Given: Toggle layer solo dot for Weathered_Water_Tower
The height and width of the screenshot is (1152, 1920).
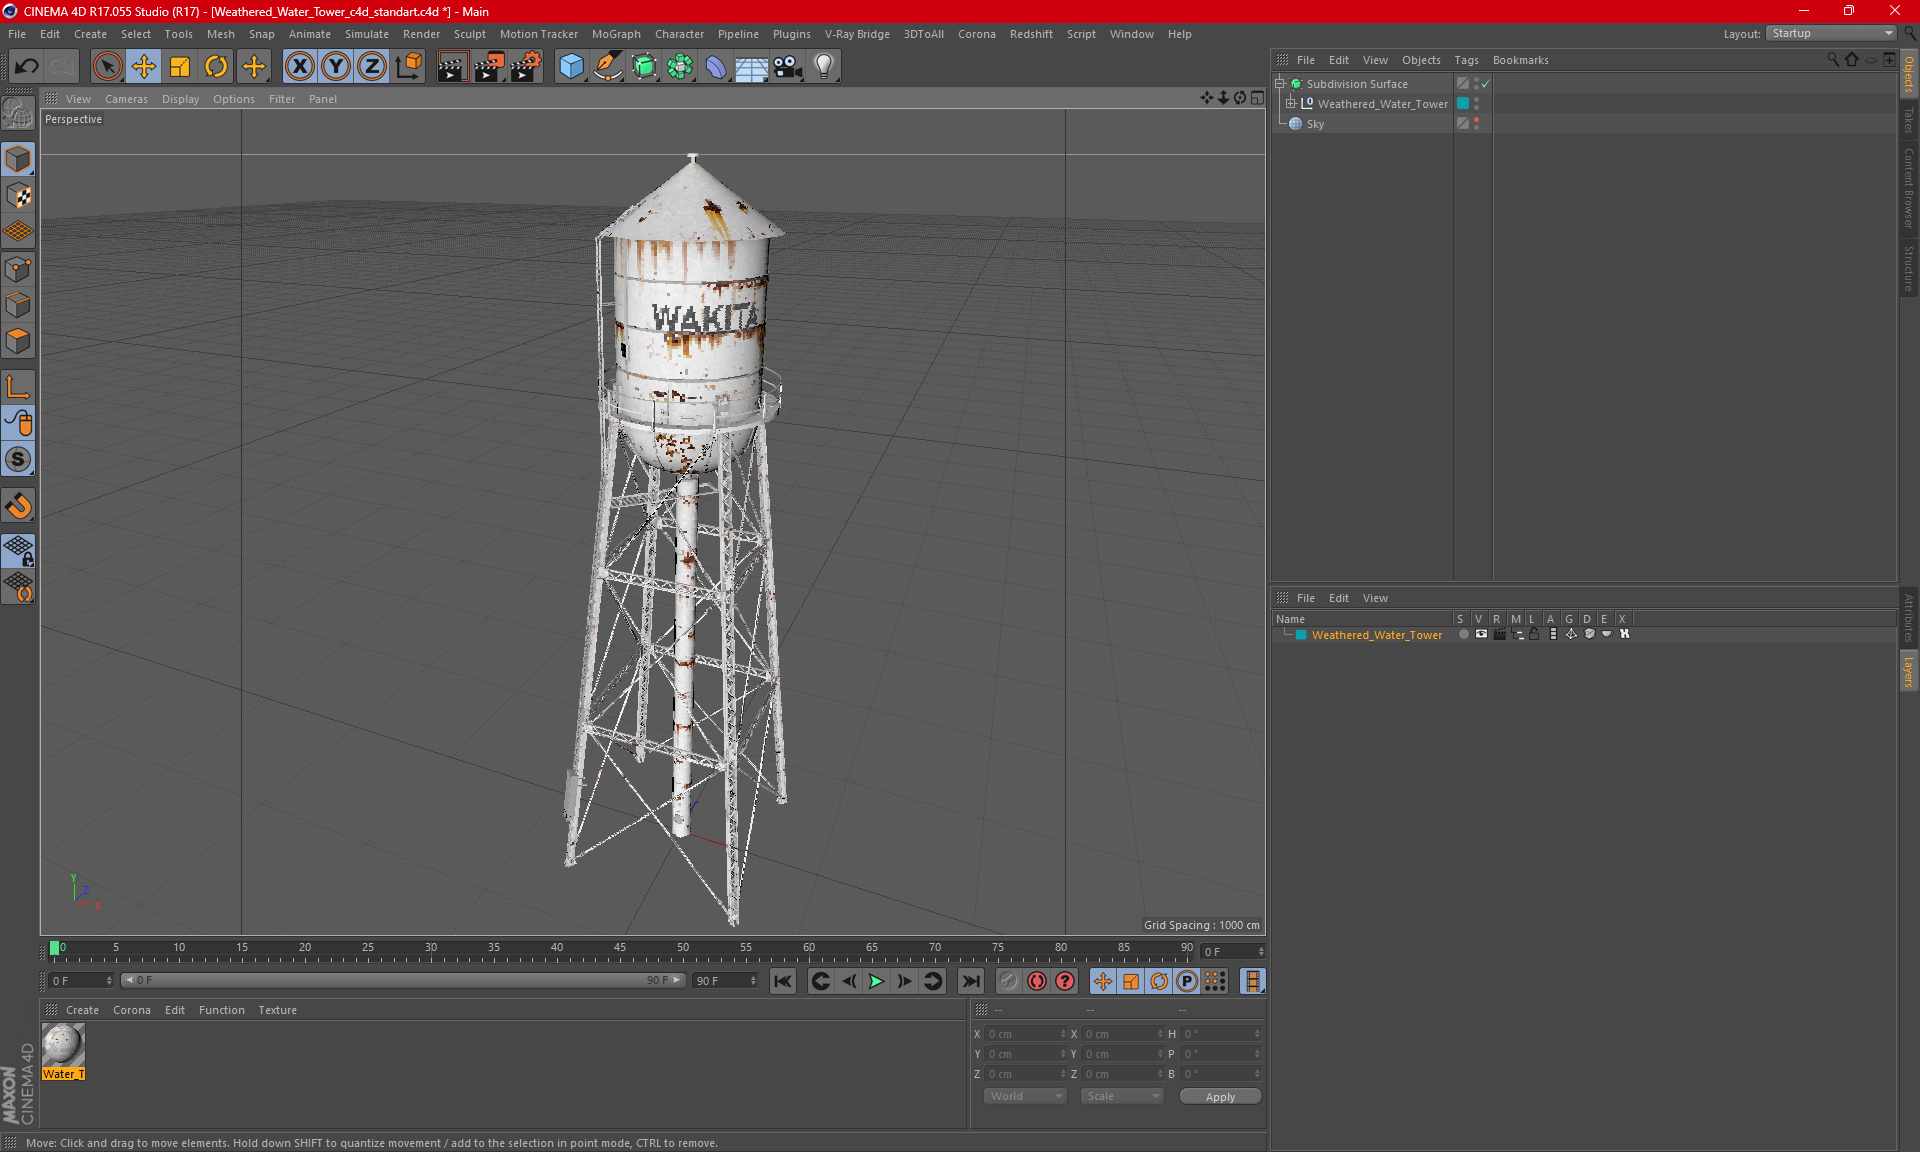Looking at the screenshot, I should (1464, 634).
